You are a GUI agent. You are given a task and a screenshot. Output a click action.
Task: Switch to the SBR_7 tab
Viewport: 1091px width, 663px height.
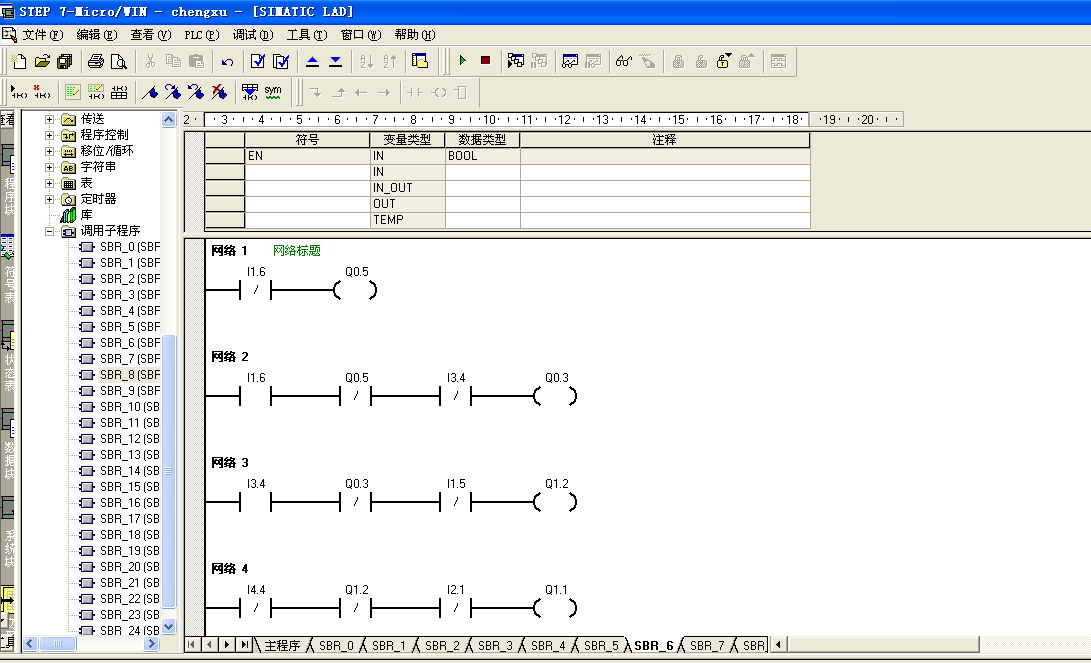coord(707,646)
